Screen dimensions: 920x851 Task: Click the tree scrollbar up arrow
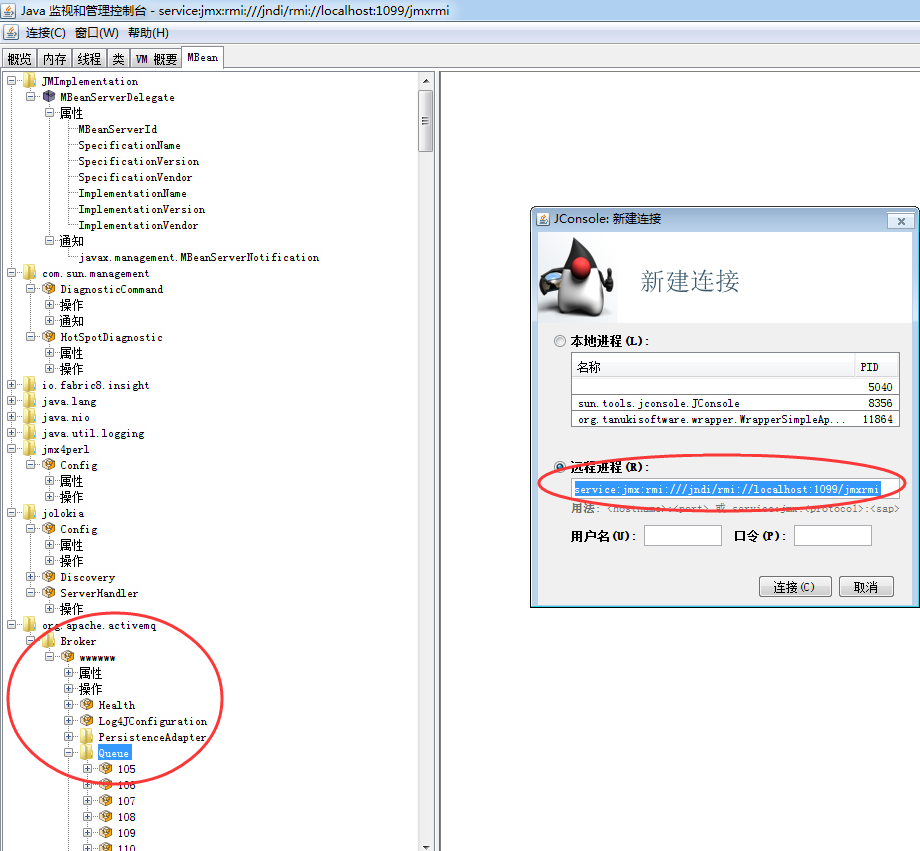pyautogui.click(x=425, y=81)
